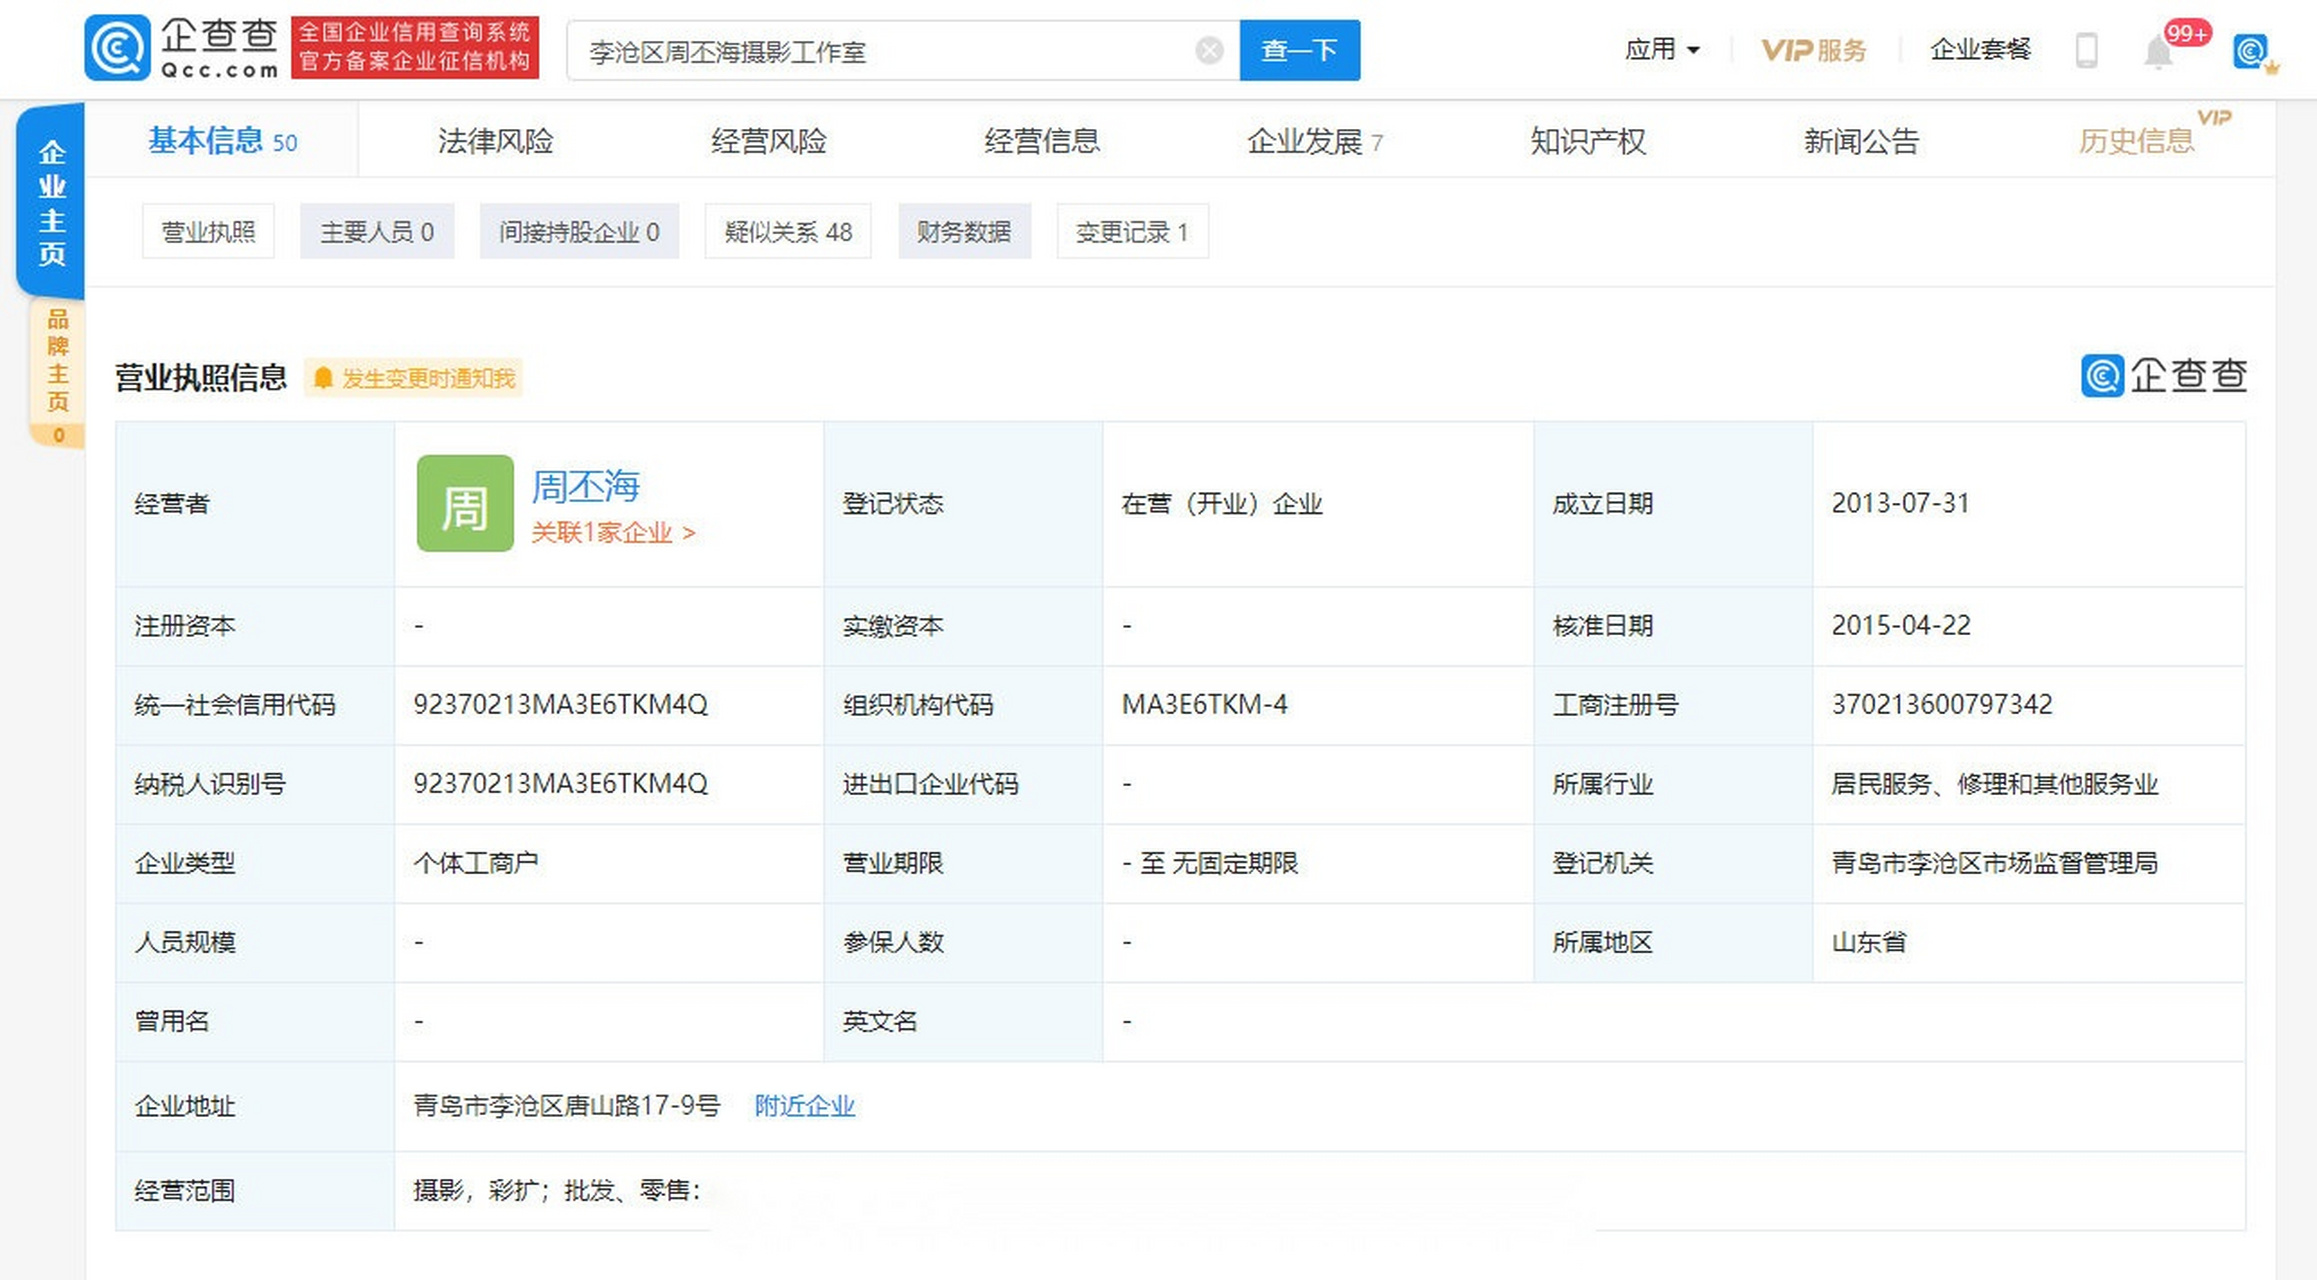The image size is (2317, 1280).
Task: Switch to the 经营信息 tab
Action: [1042, 141]
